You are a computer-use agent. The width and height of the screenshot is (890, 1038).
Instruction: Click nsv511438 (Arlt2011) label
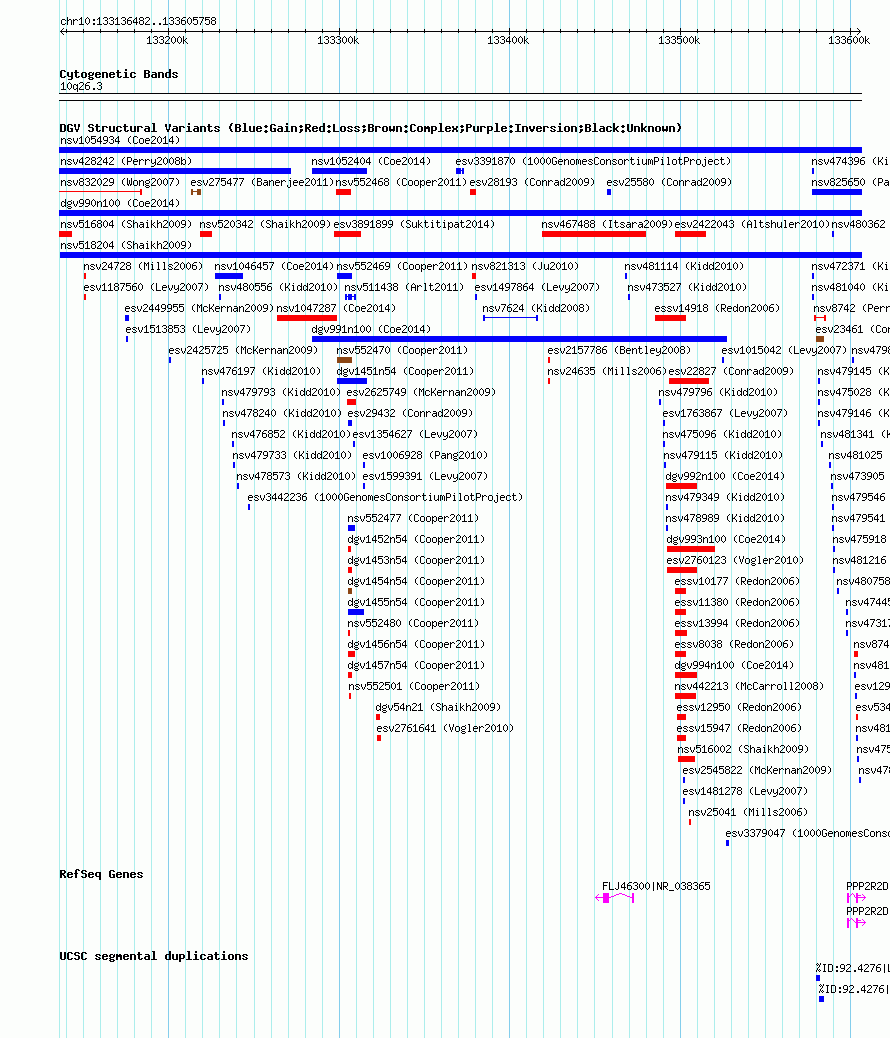(x=404, y=287)
